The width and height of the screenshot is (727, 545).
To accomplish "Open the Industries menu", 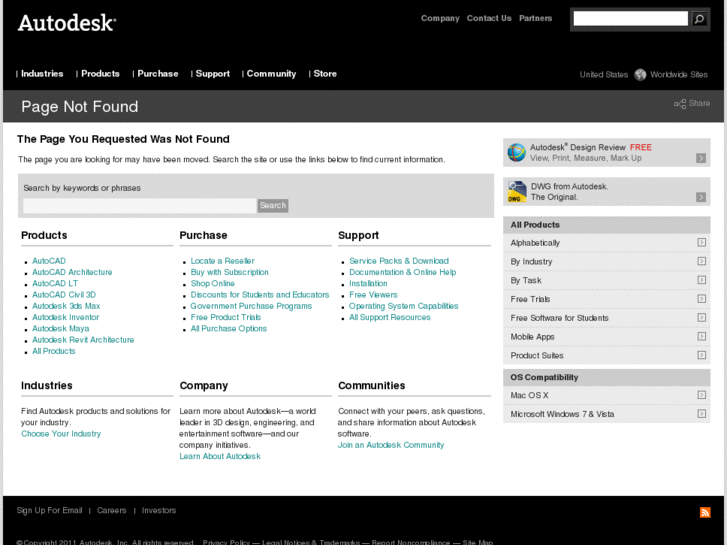I will pos(42,73).
